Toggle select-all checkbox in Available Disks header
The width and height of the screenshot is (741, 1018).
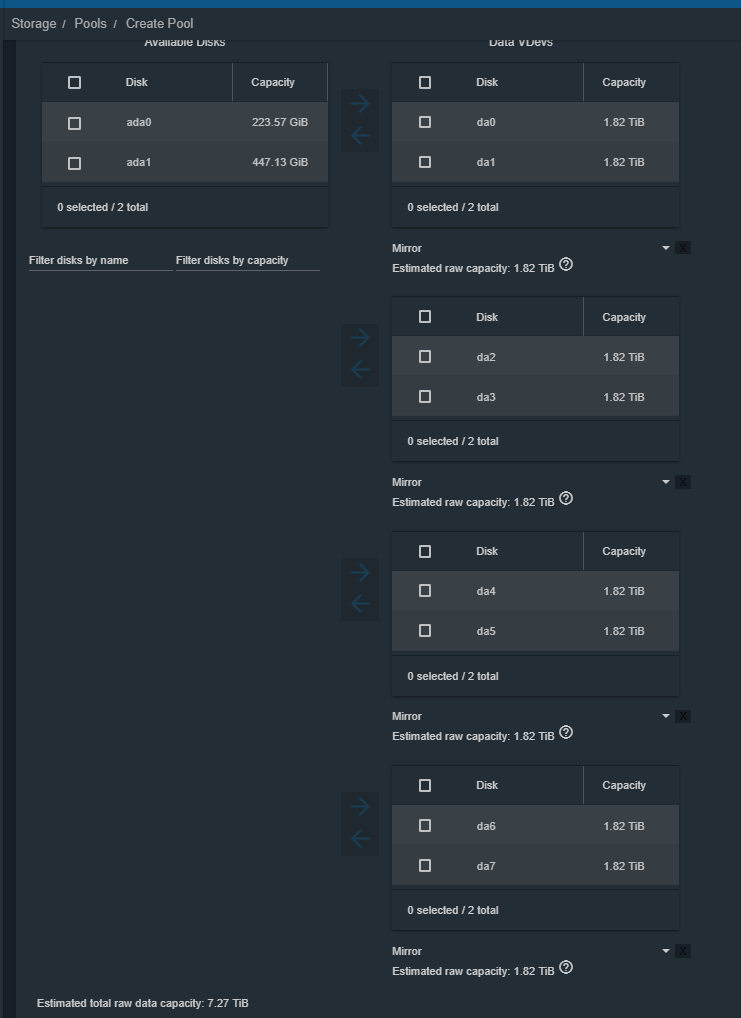coord(75,82)
